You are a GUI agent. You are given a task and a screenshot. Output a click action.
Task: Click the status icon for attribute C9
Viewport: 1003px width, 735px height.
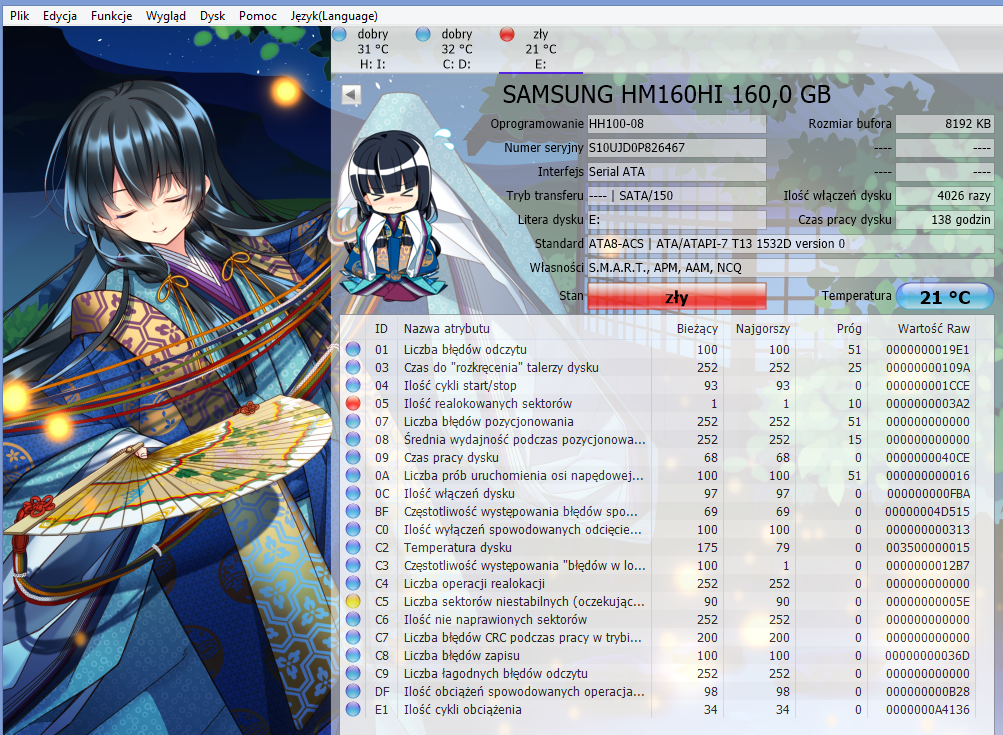(353, 674)
